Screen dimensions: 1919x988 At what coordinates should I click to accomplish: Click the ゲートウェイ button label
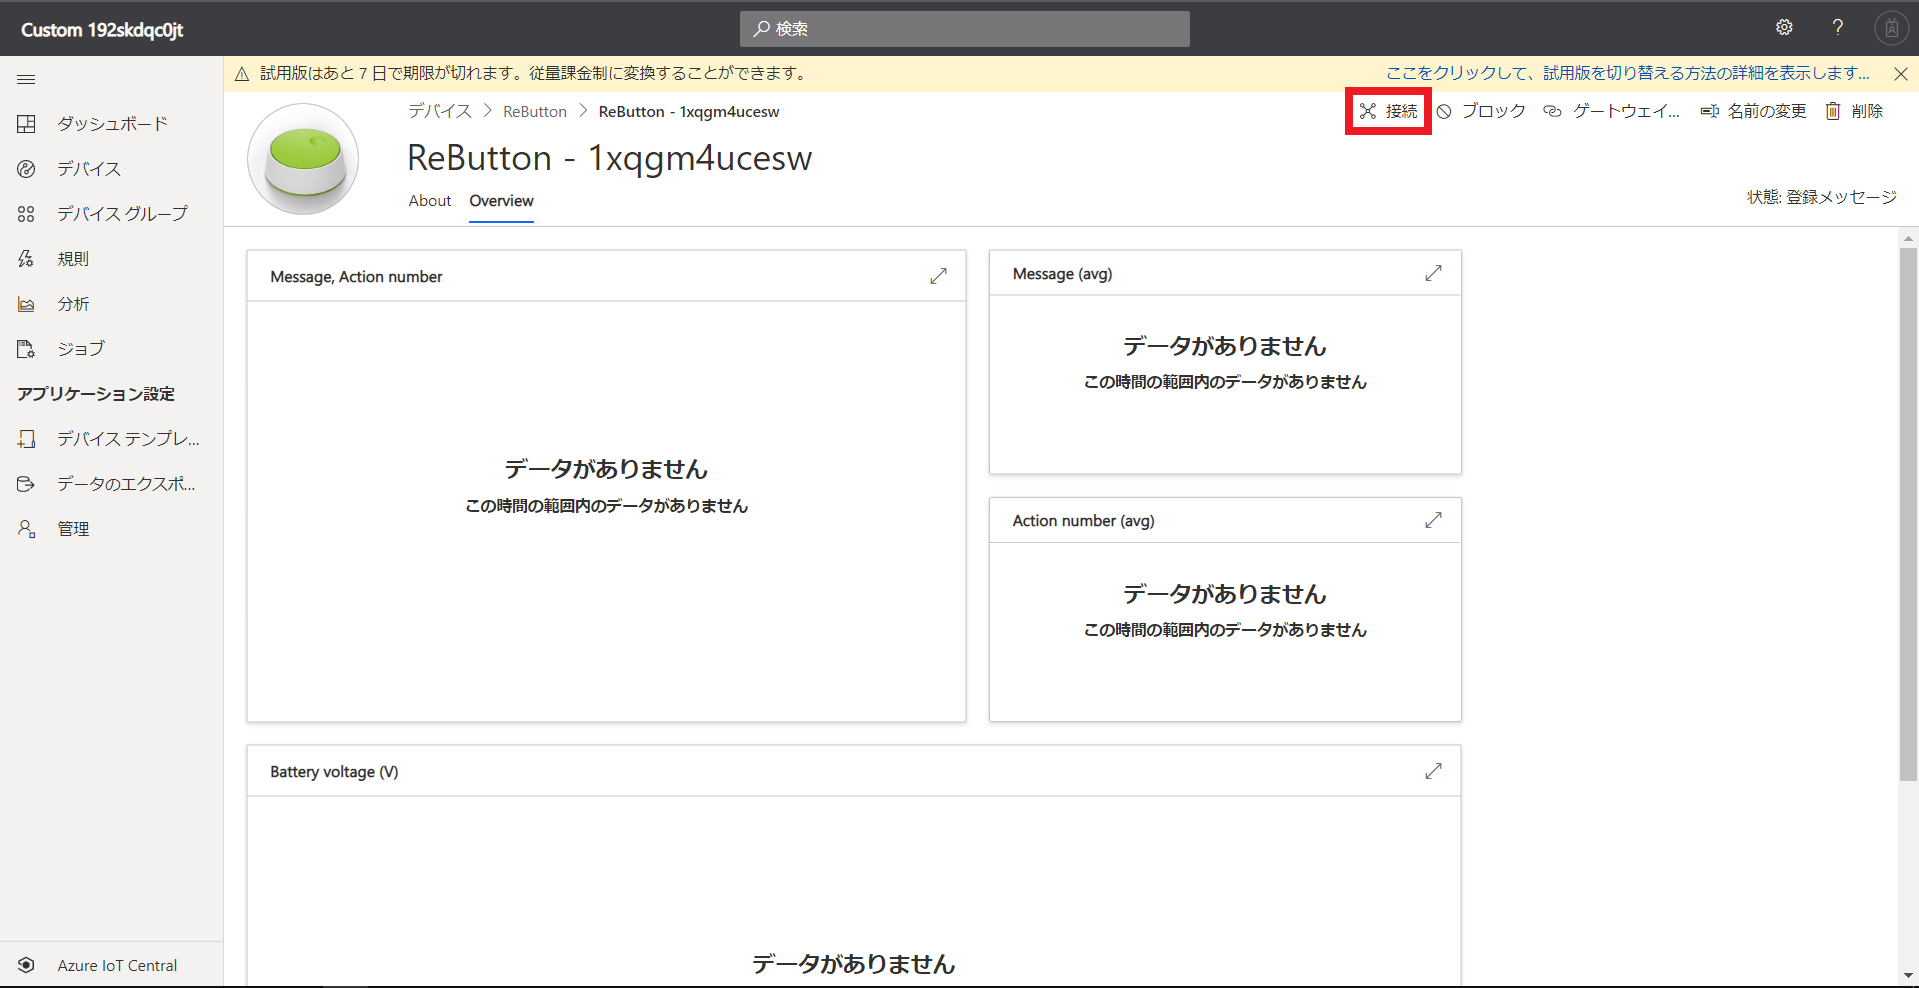1626,111
